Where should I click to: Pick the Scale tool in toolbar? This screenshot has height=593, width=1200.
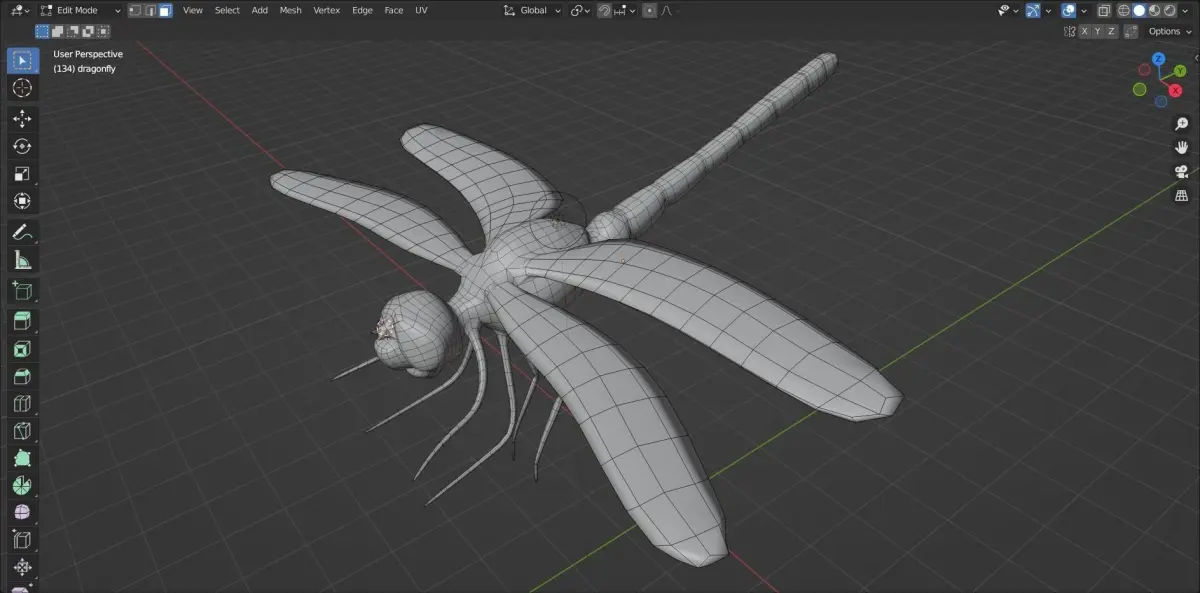[22, 173]
